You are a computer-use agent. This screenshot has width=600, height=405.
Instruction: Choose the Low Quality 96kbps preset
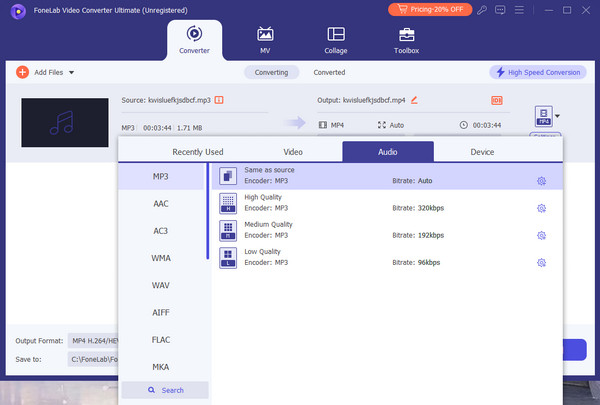[387, 258]
